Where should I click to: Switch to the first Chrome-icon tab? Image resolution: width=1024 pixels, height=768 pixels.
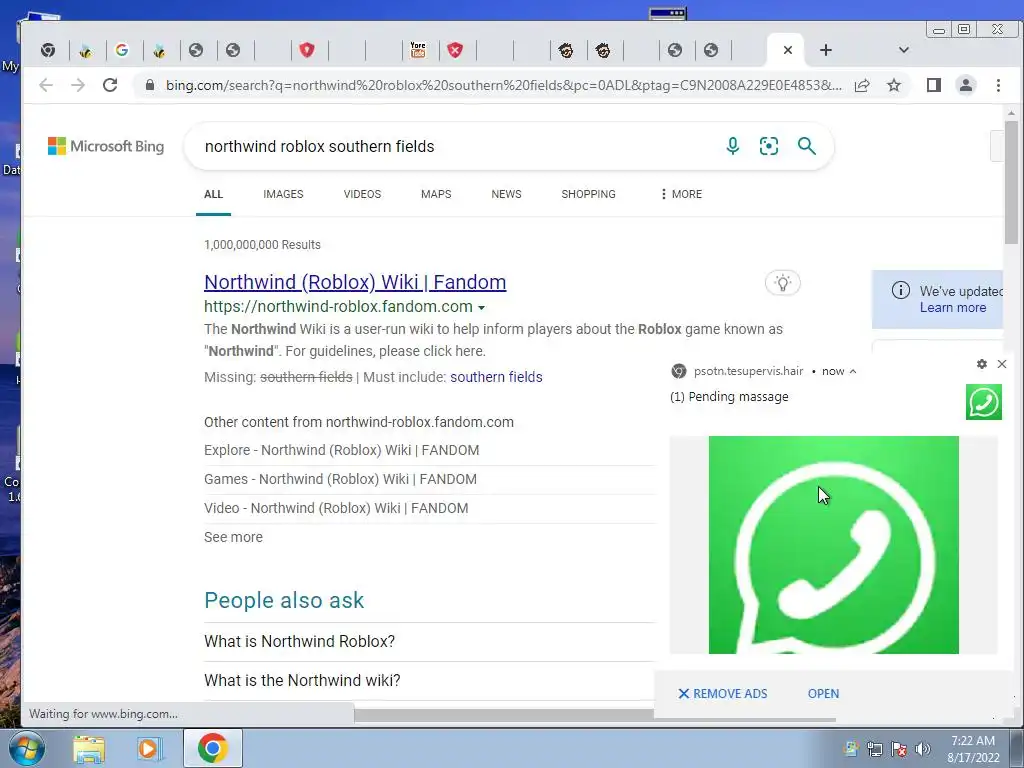(x=48, y=50)
